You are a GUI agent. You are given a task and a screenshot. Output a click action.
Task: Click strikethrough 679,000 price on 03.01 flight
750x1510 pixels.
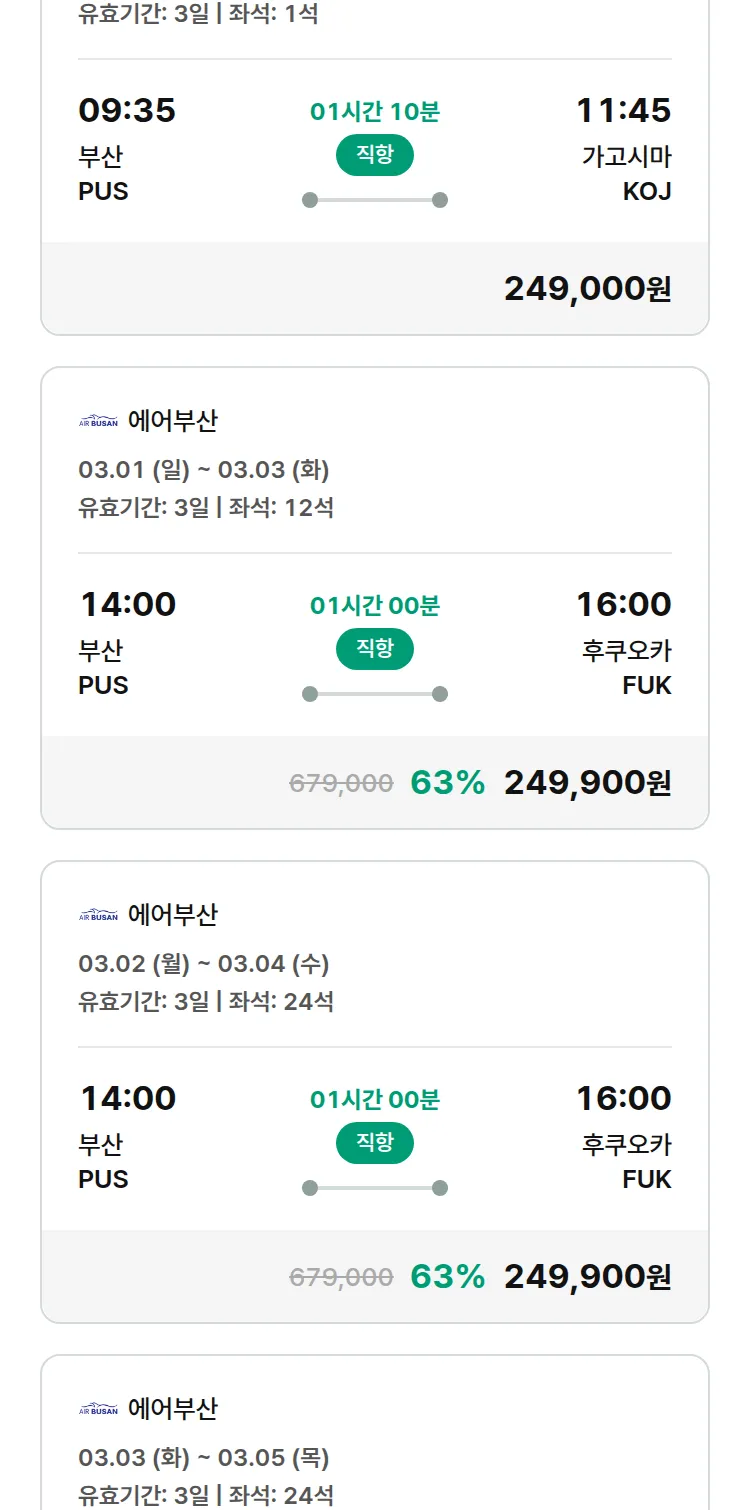[341, 784]
